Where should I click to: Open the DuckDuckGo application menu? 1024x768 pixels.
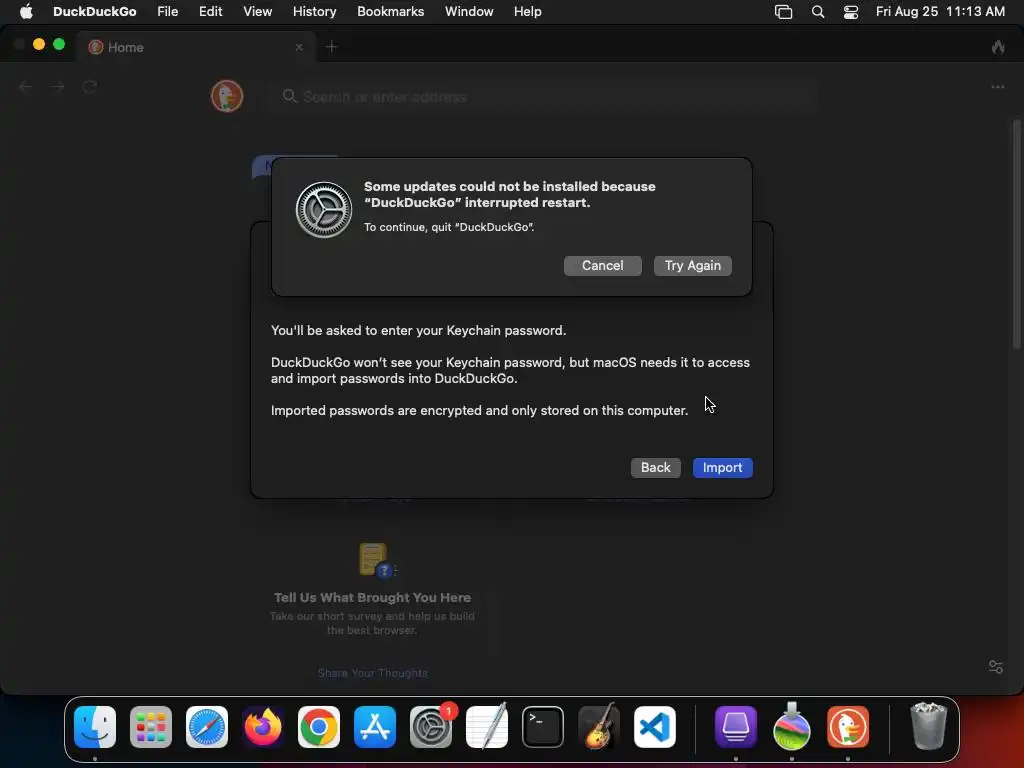tap(95, 12)
